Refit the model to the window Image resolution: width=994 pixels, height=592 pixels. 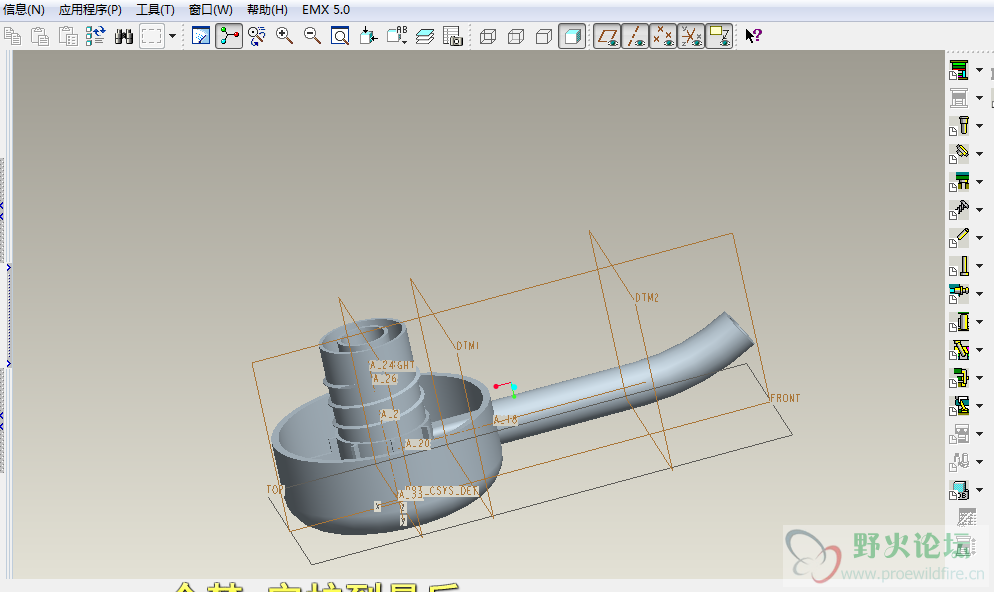340,36
